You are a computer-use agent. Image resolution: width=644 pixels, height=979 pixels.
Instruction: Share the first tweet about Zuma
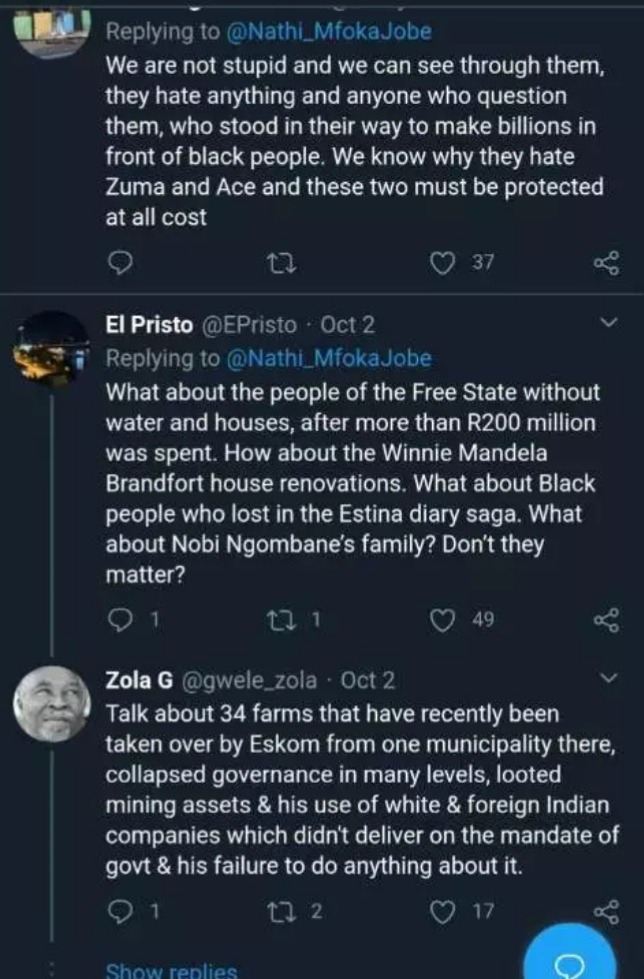coord(607,263)
